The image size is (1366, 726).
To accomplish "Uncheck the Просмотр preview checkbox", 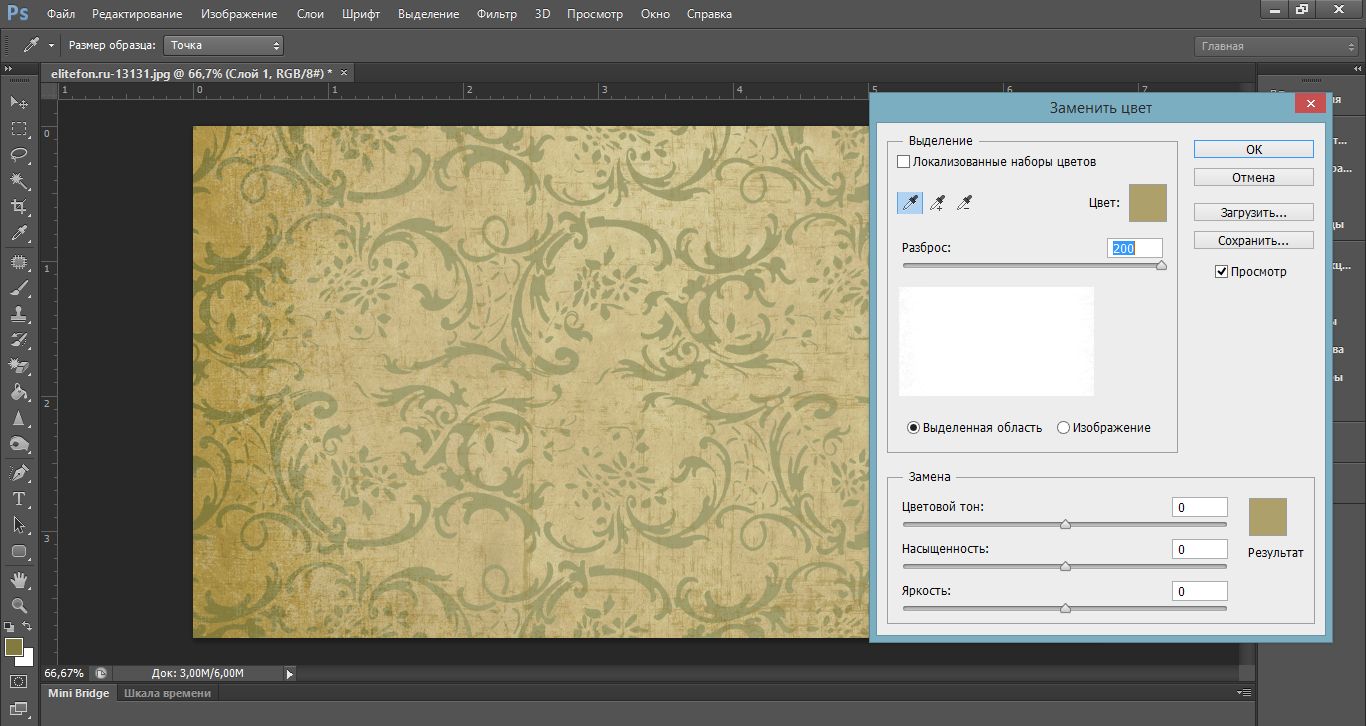I will pos(1221,271).
